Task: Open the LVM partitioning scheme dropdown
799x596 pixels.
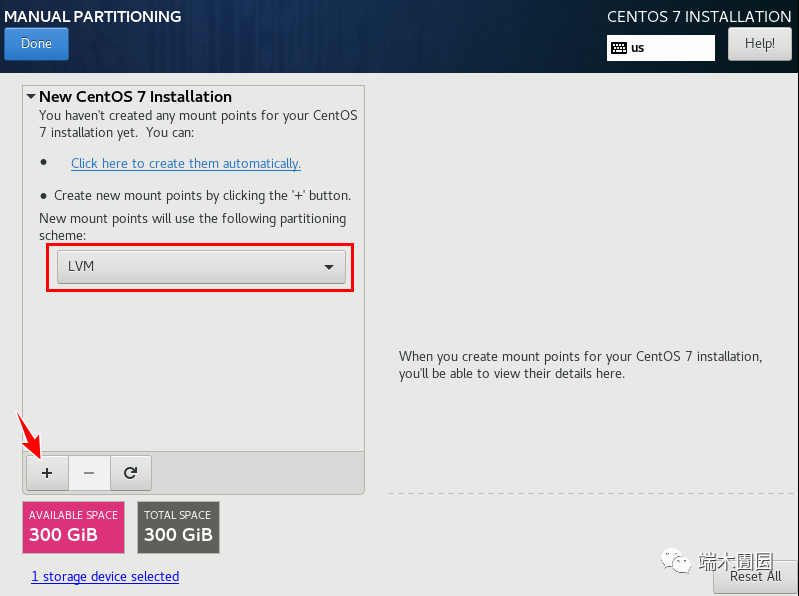Action: pos(201,266)
